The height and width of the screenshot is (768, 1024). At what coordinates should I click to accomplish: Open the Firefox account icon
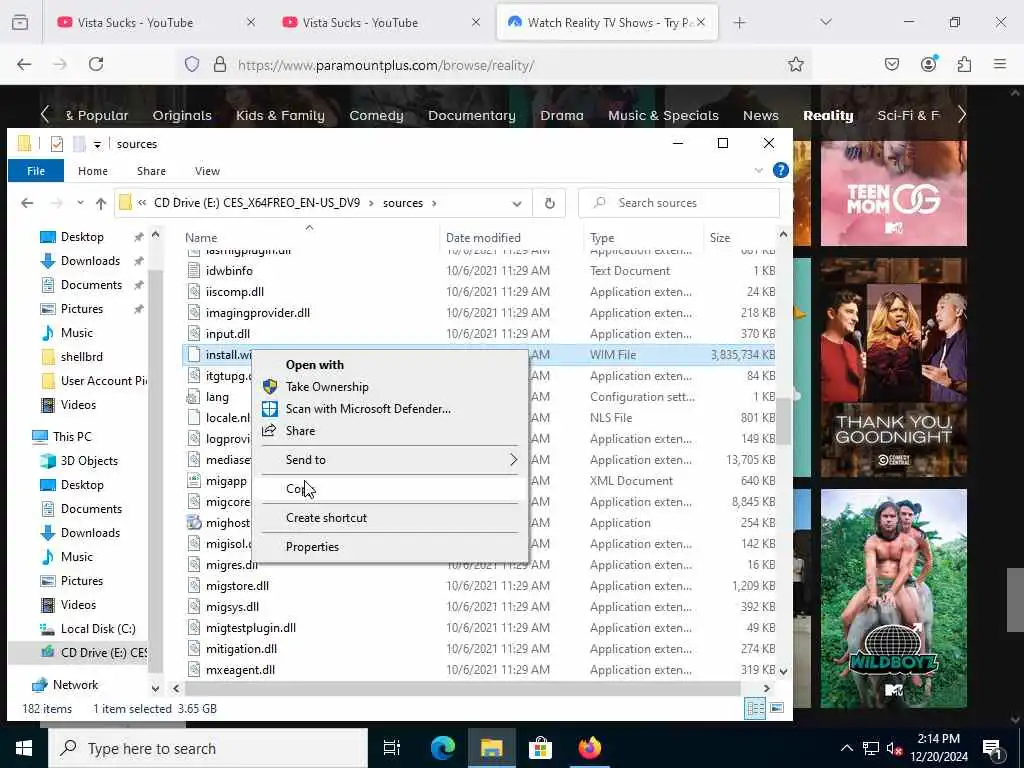pos(928,64)
